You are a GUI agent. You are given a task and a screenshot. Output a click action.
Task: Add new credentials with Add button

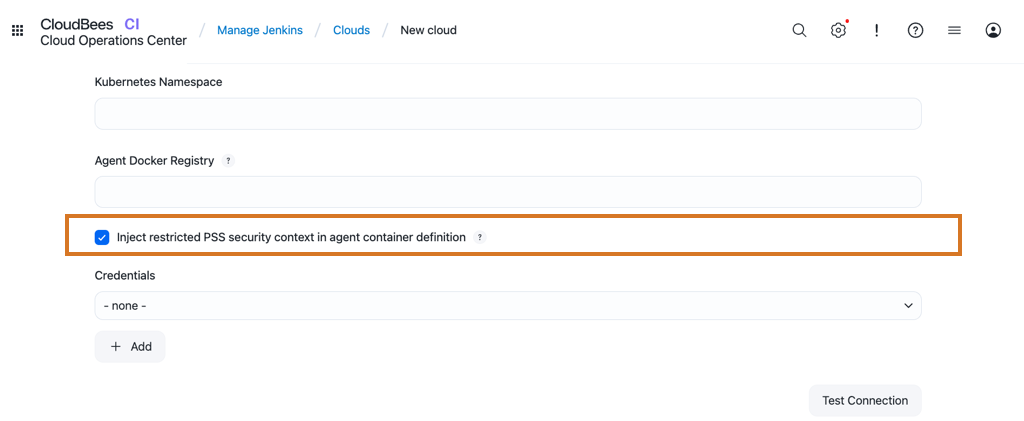coord(130,347)
